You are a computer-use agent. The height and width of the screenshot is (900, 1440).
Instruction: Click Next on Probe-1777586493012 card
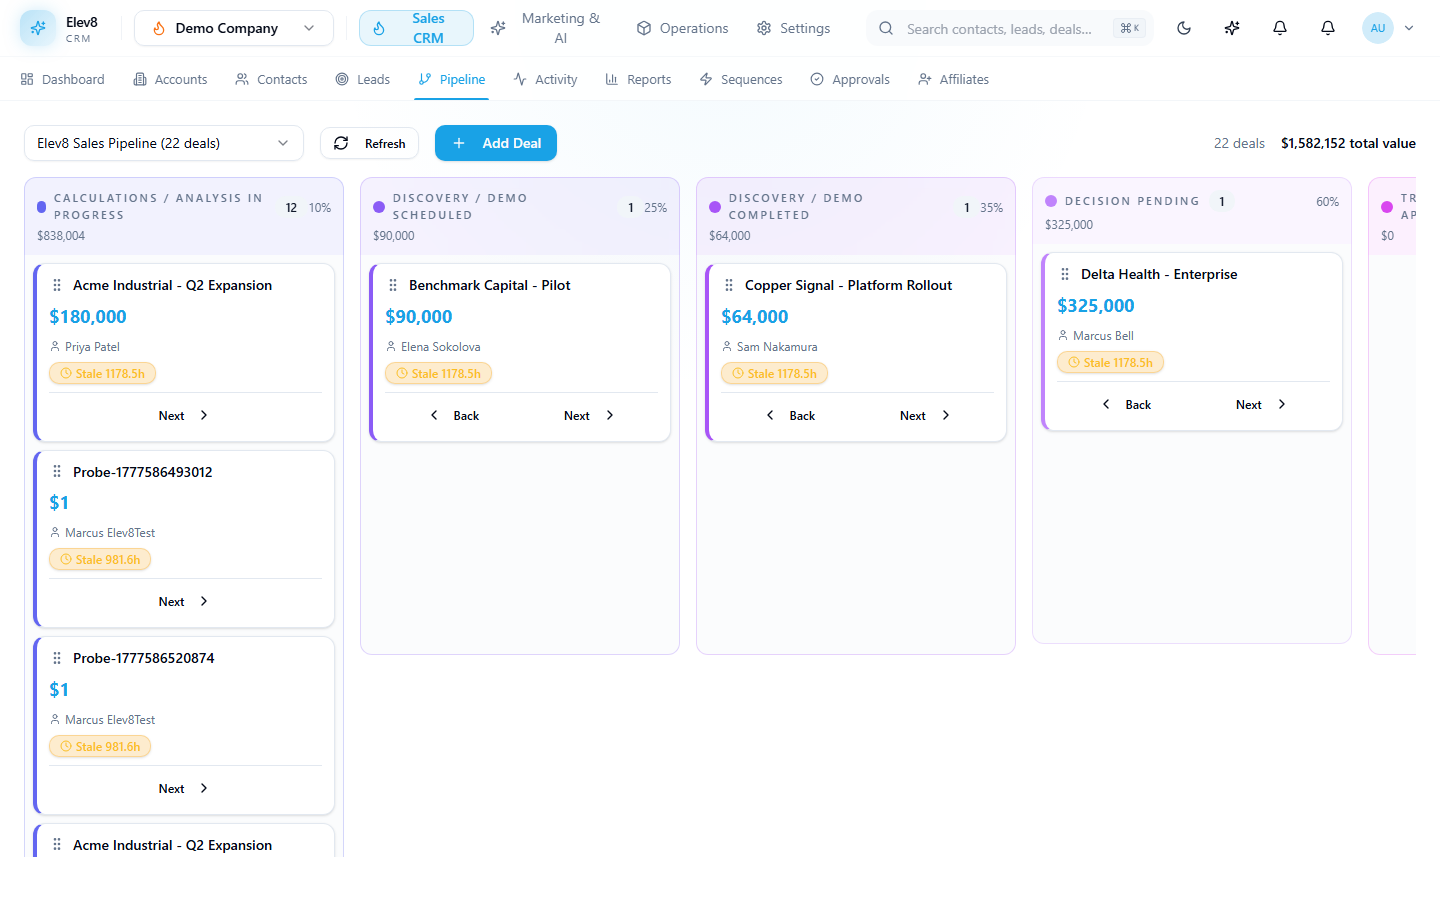[184, 601]
